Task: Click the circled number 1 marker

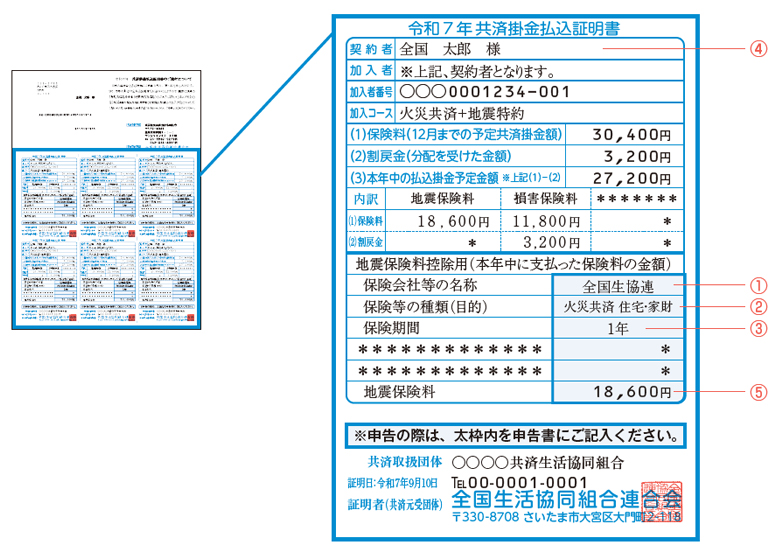Action: point(758,284)
